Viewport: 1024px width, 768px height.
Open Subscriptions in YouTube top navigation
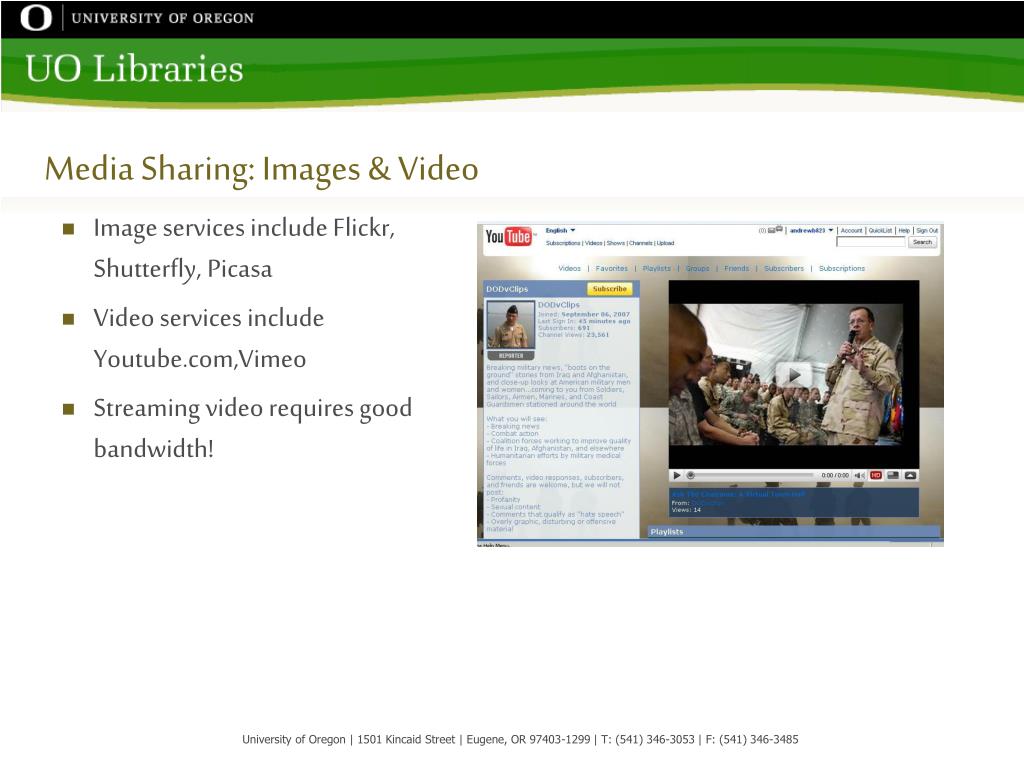563,243
